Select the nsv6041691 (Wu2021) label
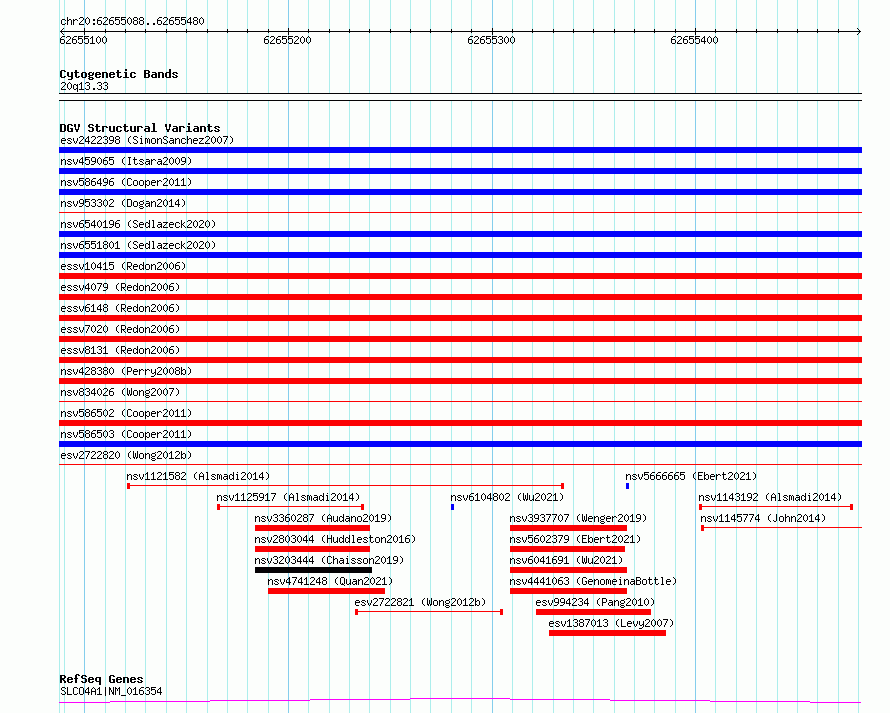This screenshot has height=713, width=890. coord(566,560)
